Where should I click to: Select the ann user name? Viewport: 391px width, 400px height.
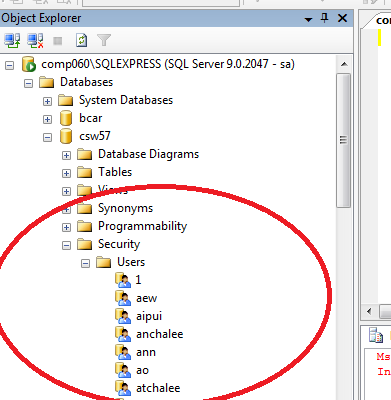pyautogui.click(x=146, y=352)
